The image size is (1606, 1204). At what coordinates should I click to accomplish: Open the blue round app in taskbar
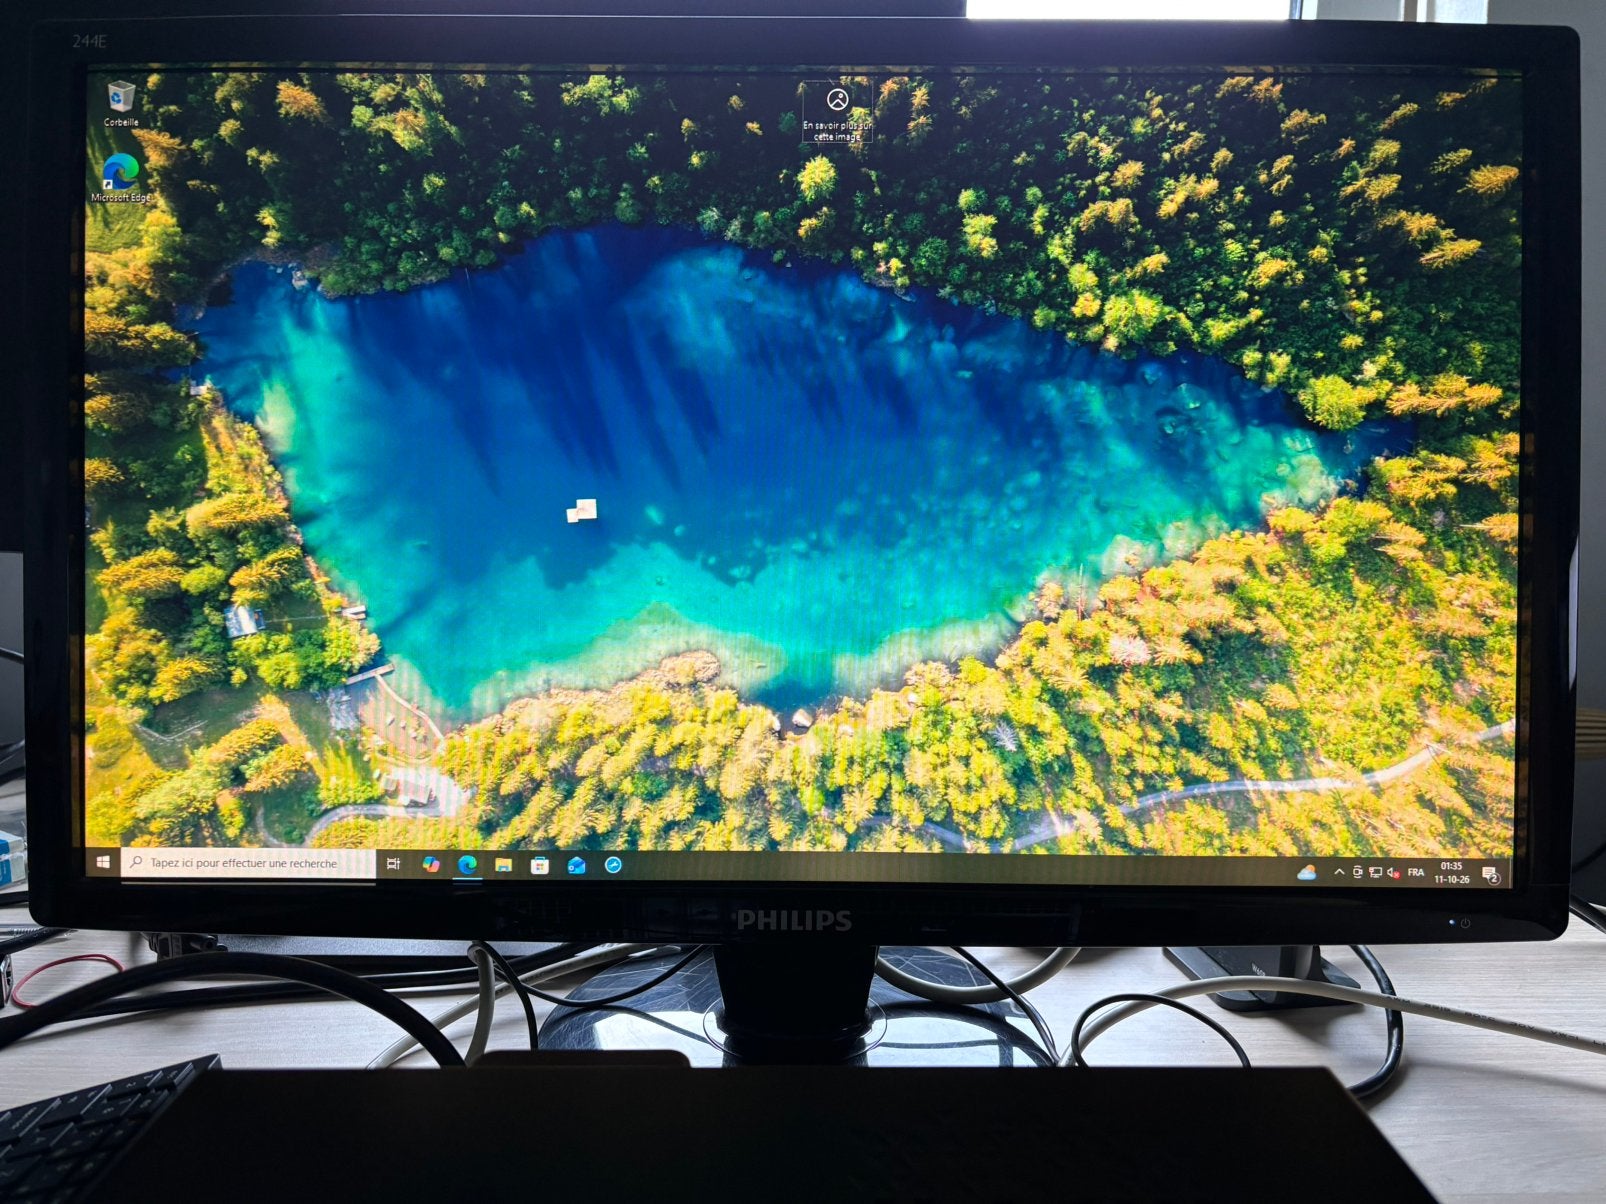[613, 865]
